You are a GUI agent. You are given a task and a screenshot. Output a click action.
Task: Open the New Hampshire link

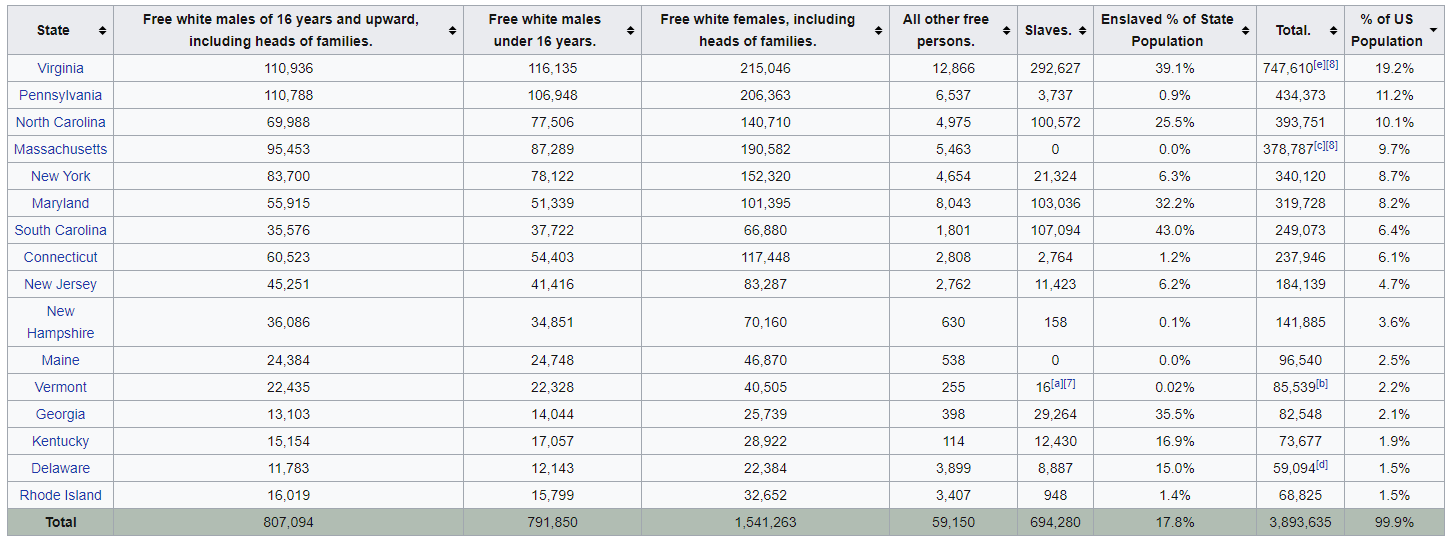tap(60, 322)
